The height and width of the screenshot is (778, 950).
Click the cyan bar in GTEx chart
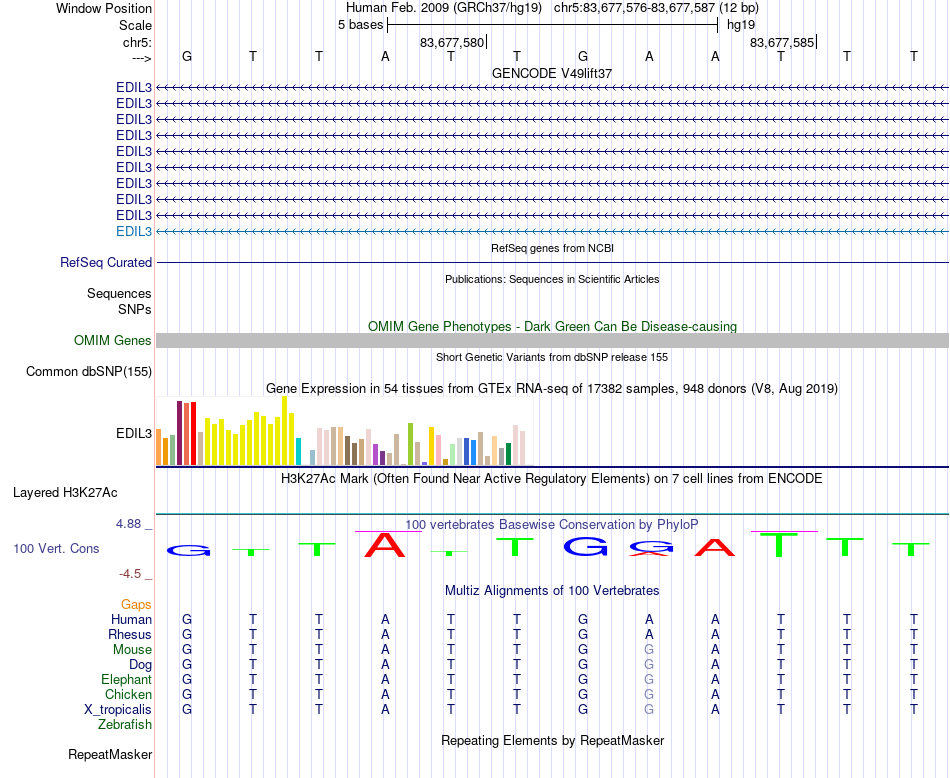coord(298,451)
